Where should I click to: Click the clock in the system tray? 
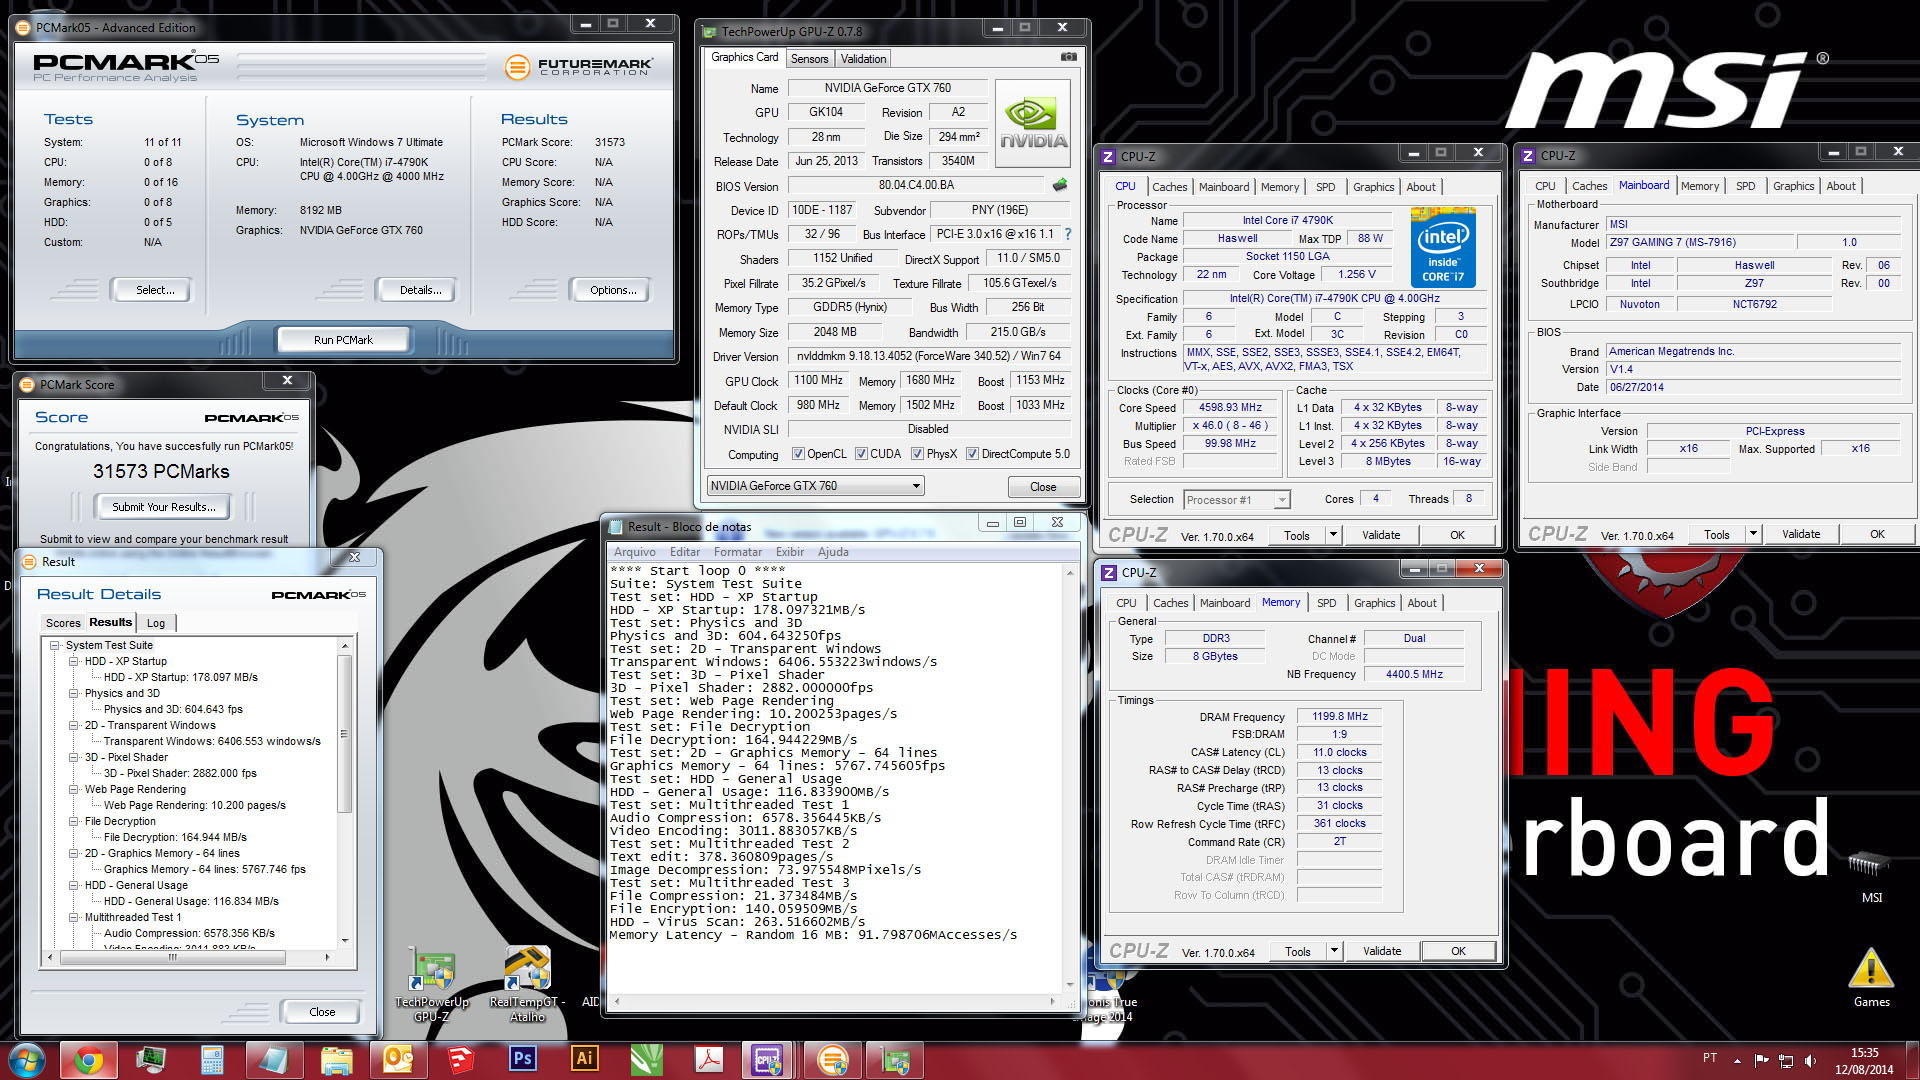1864,1061
